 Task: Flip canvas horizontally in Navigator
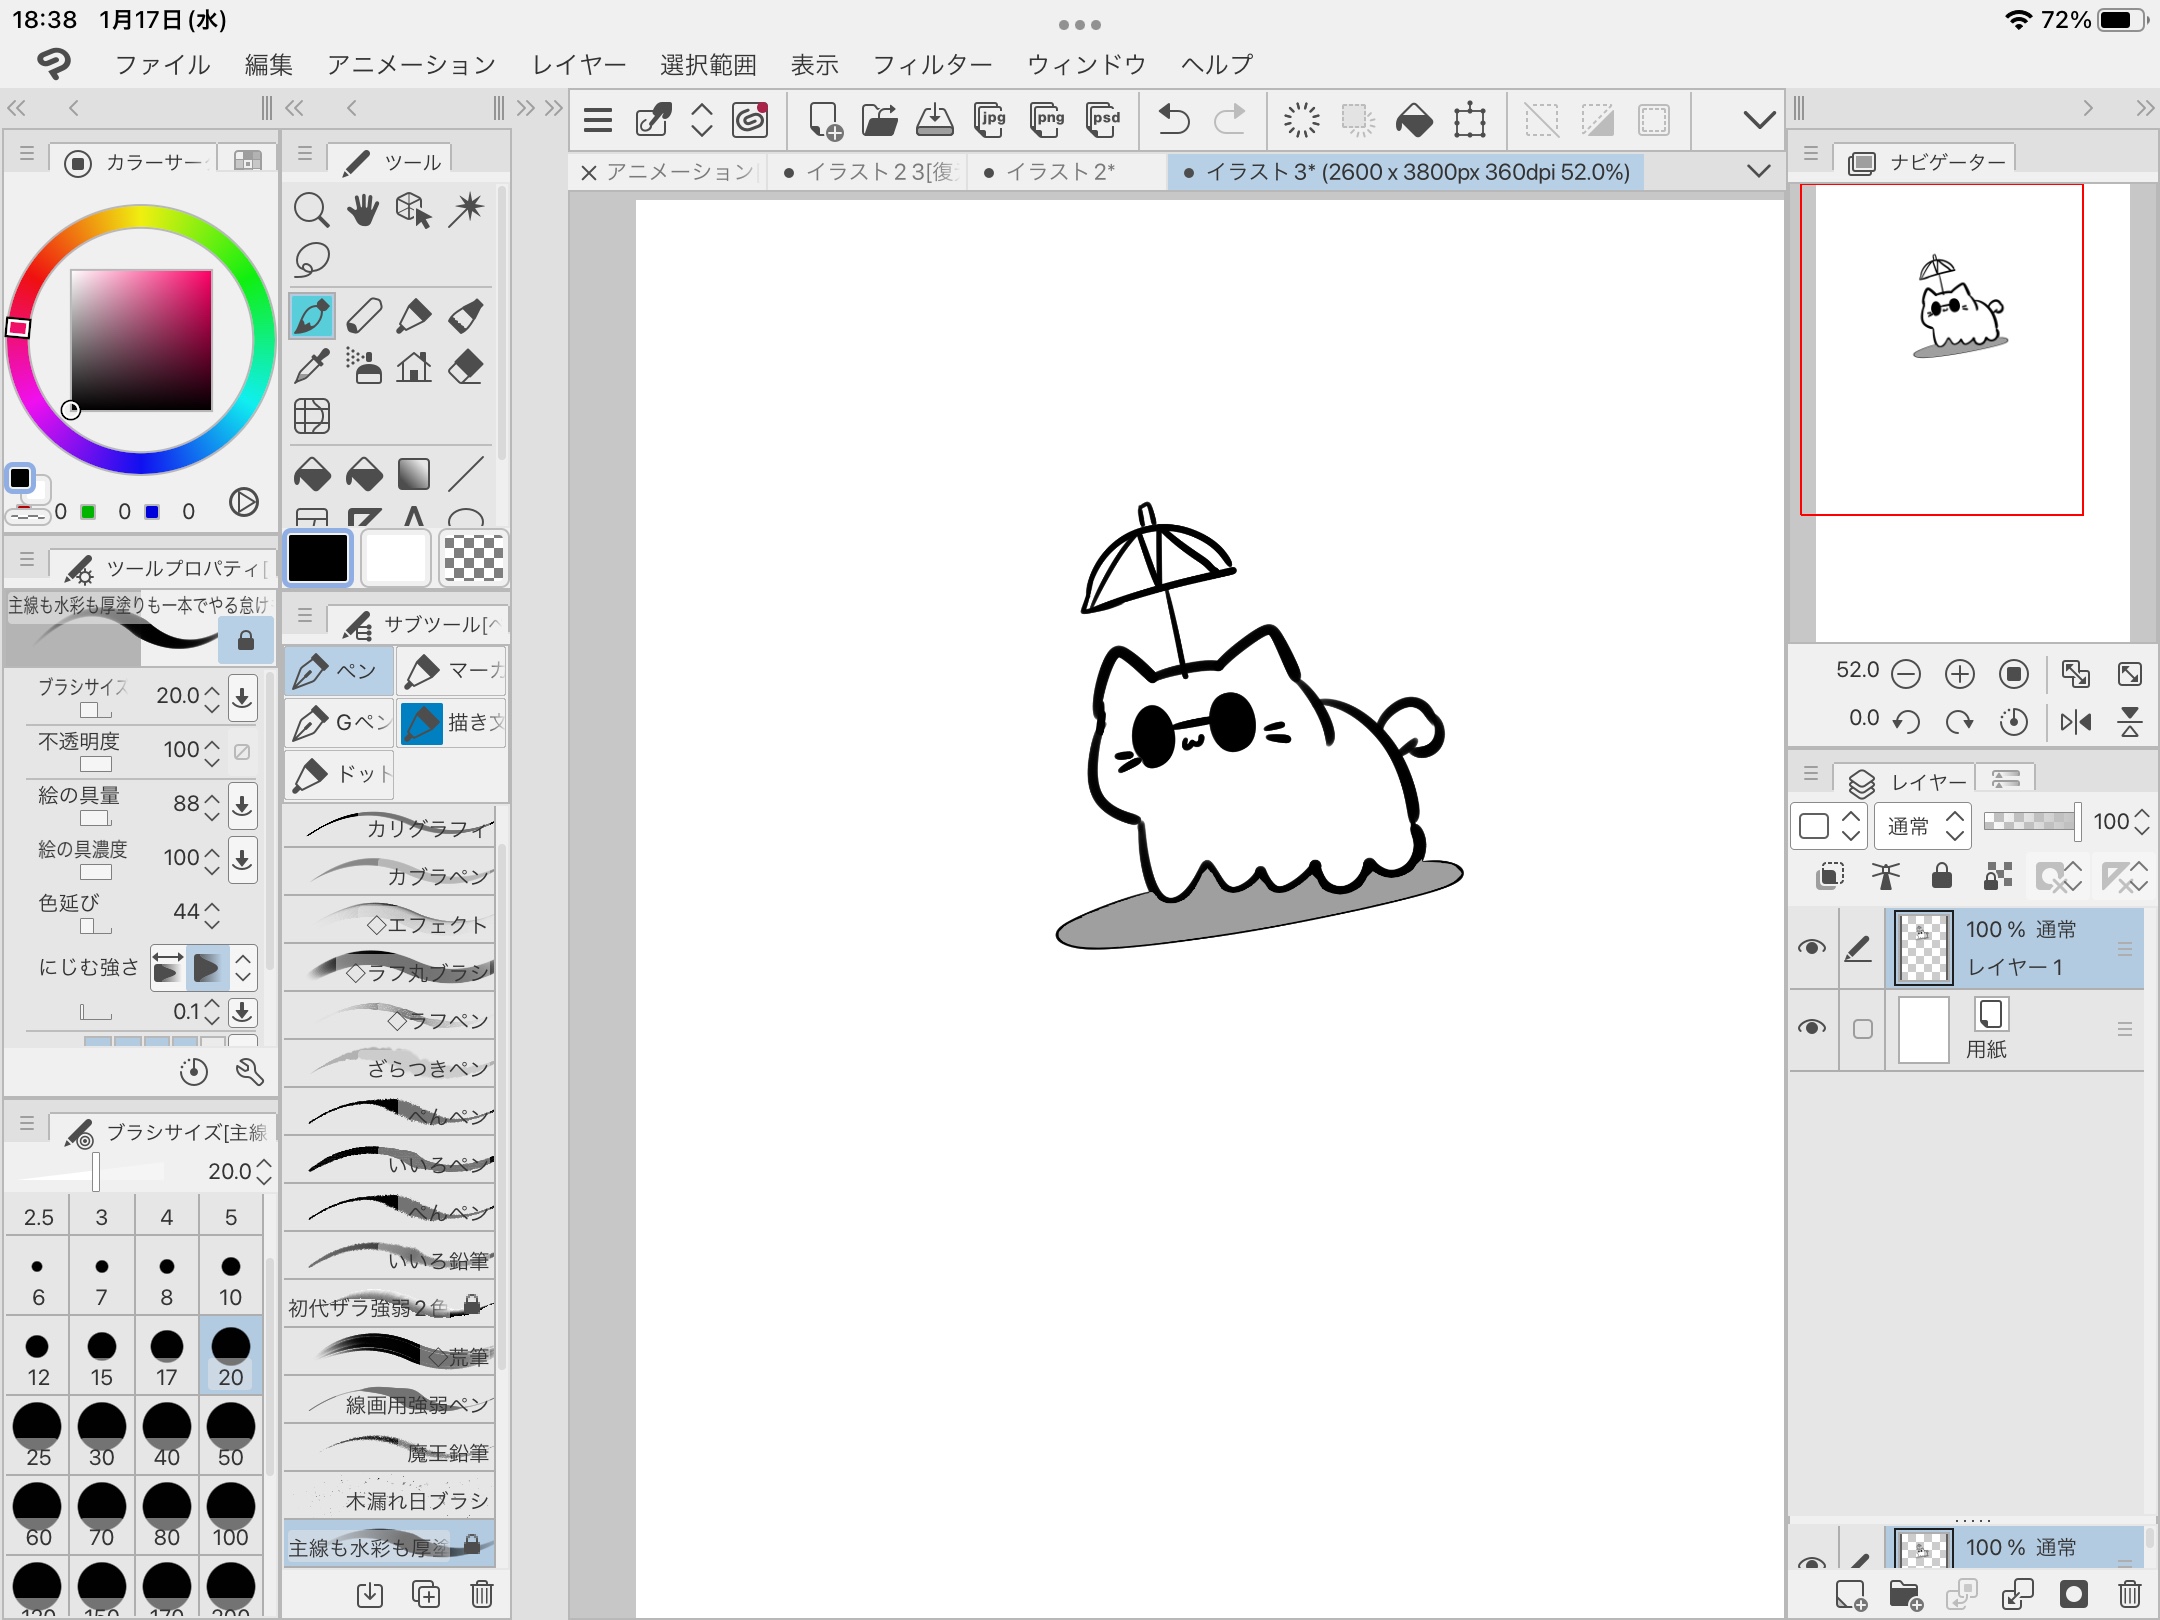pyautogui.click(x=2075, y=721)
